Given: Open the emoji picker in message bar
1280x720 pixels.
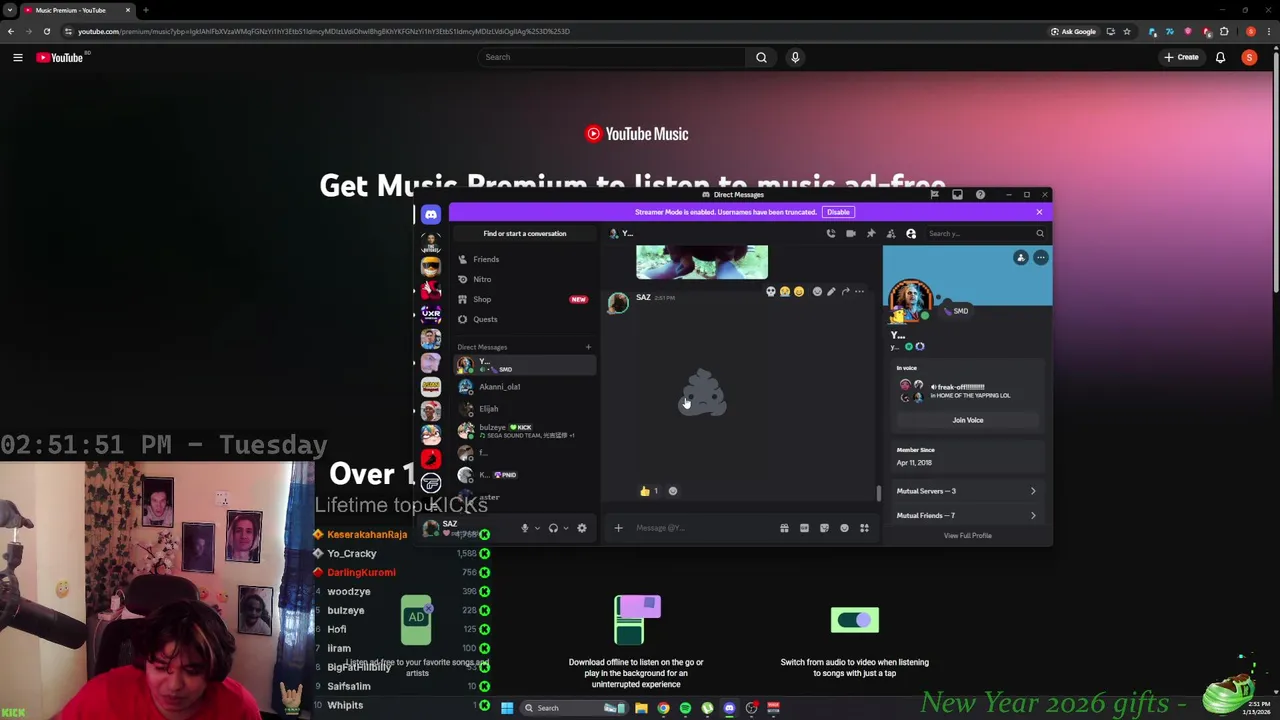Looking at the screenshot, I should (844, 528).
